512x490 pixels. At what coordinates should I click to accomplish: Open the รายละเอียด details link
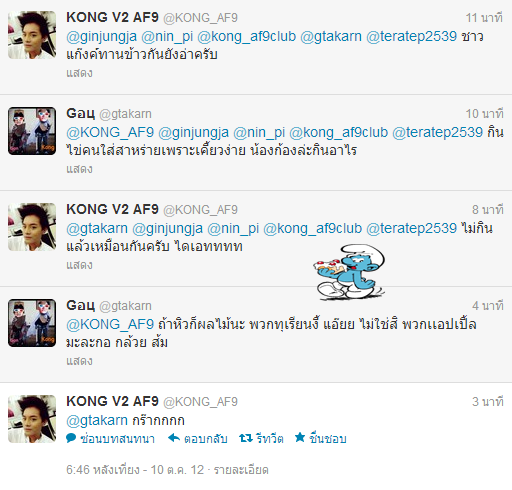241,470
